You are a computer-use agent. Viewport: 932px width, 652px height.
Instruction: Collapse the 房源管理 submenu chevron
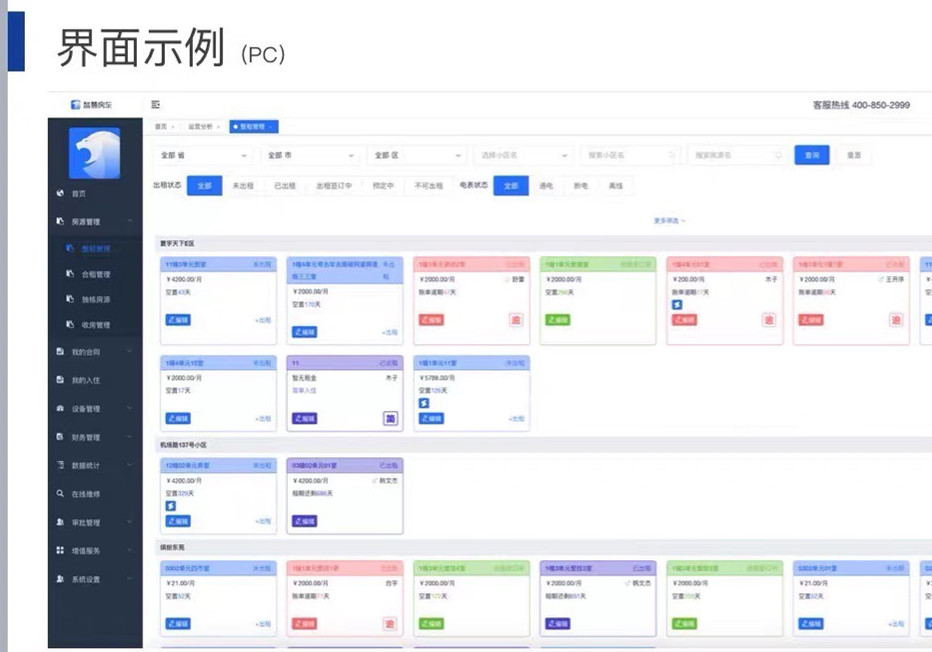130,221
